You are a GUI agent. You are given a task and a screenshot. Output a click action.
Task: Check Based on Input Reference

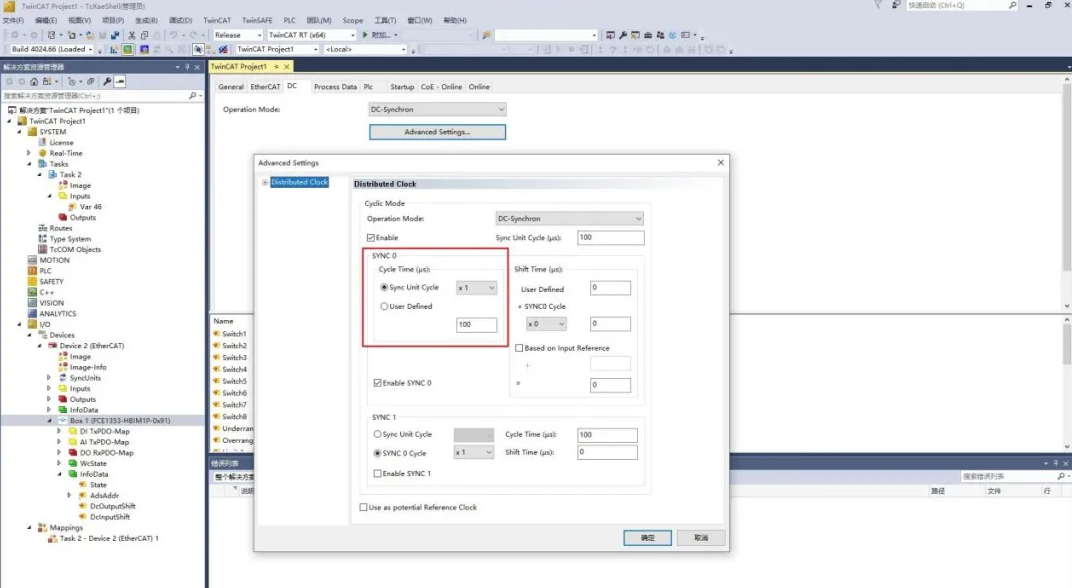(519, 348)
